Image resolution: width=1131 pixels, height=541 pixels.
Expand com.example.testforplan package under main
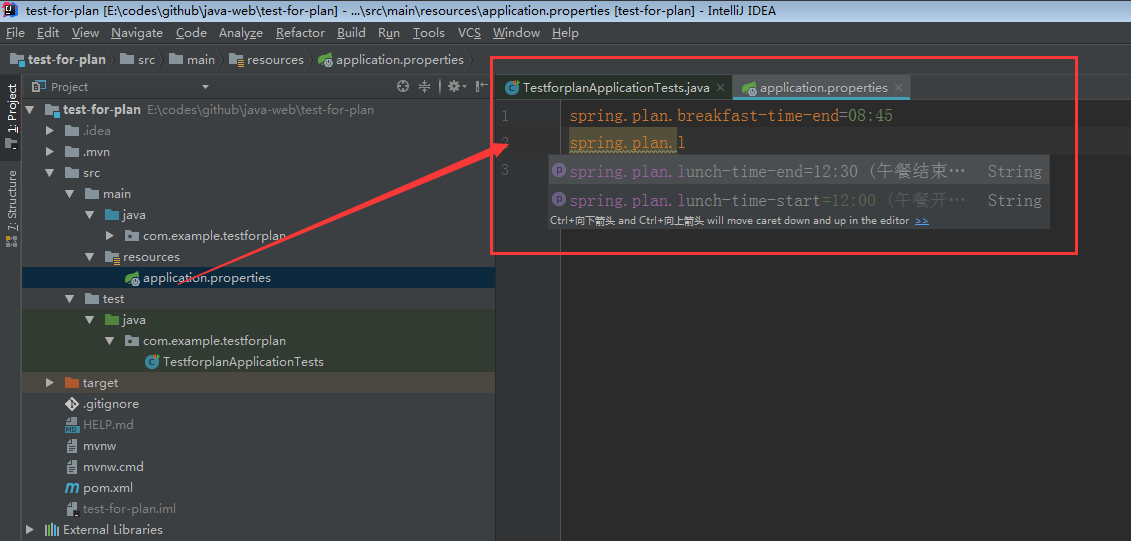110,236
